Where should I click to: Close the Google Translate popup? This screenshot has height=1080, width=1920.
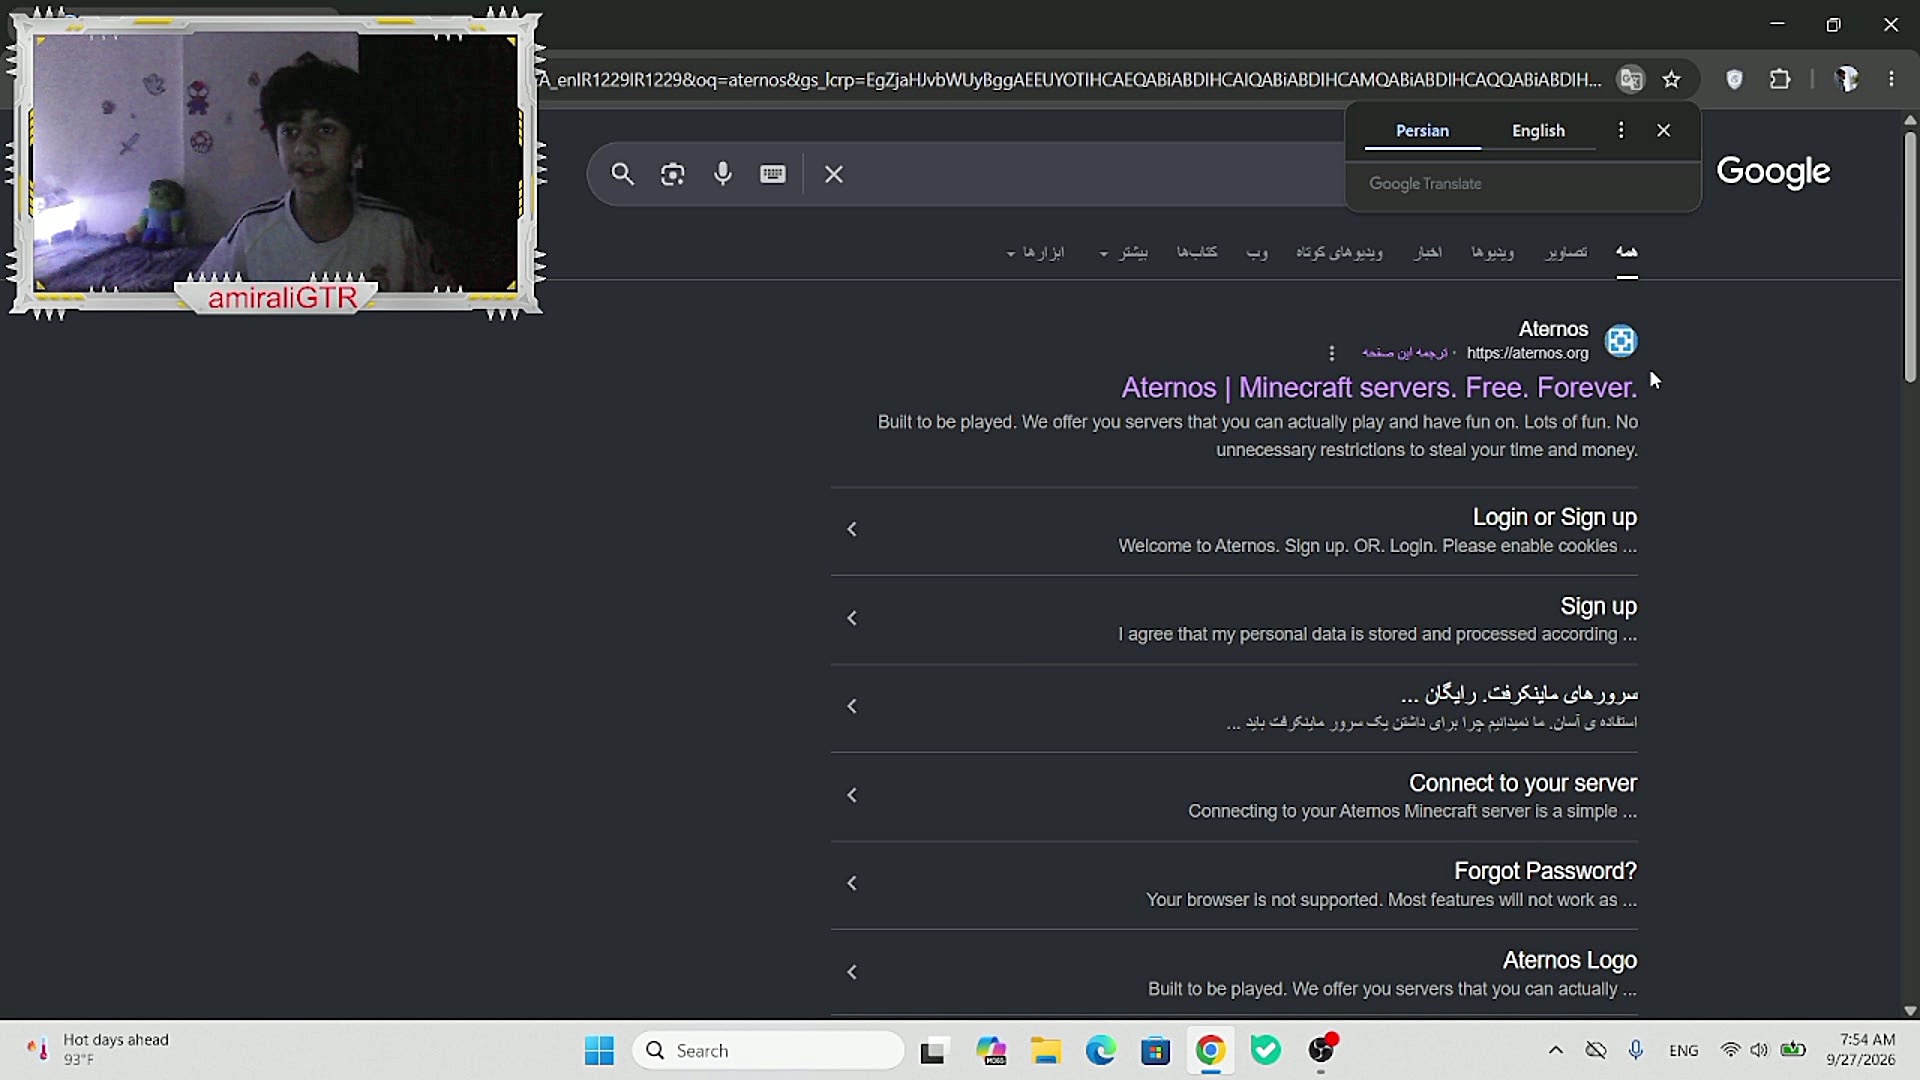[x=1664, y=130]
